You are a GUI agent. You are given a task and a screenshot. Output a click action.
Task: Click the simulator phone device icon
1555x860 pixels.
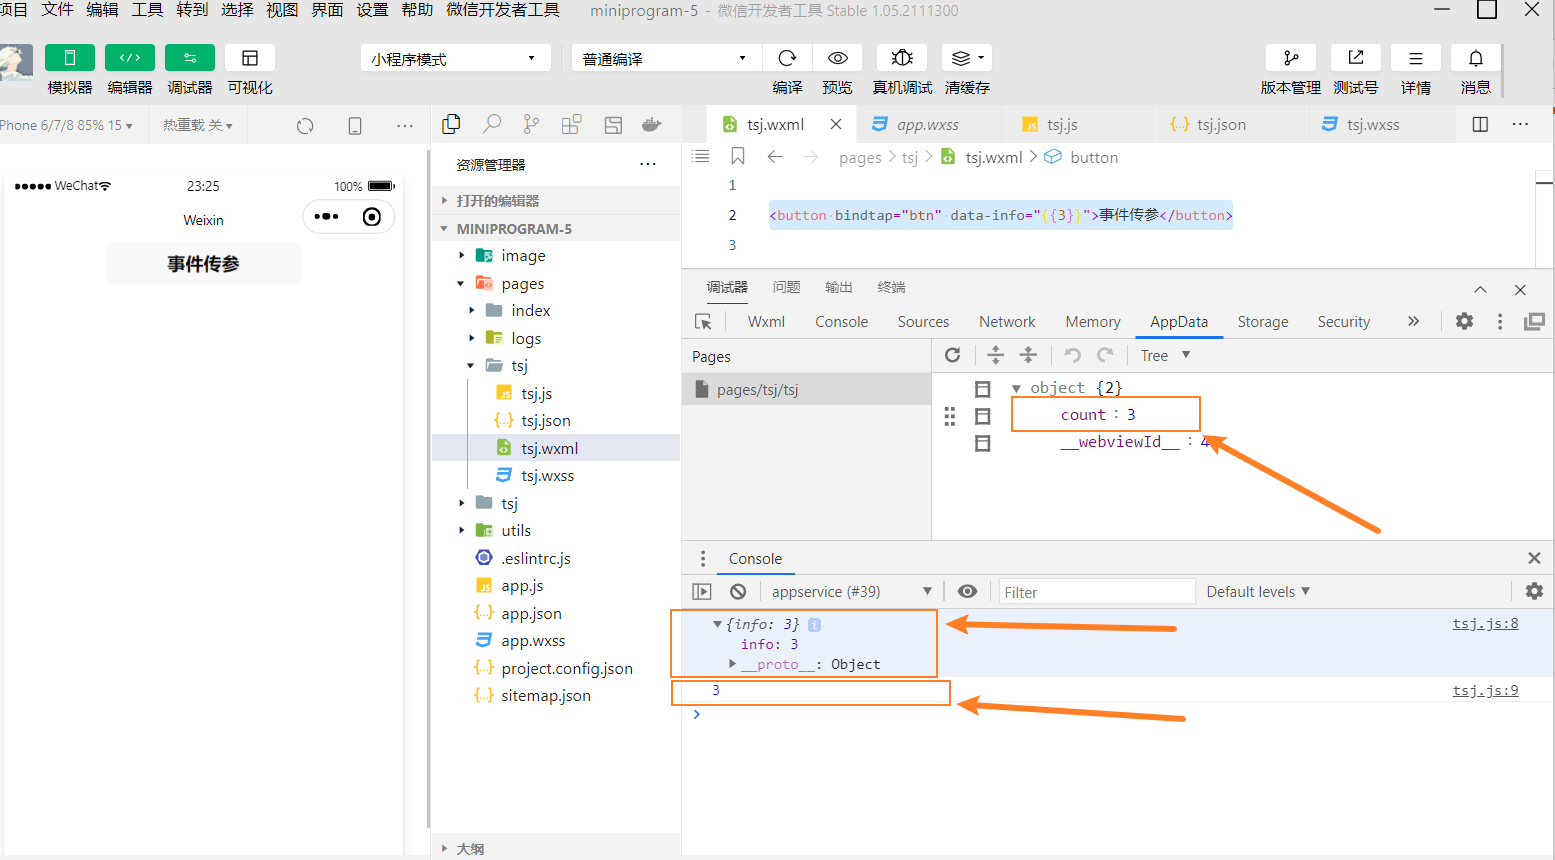pyautogui.click(x=355, y=126)
